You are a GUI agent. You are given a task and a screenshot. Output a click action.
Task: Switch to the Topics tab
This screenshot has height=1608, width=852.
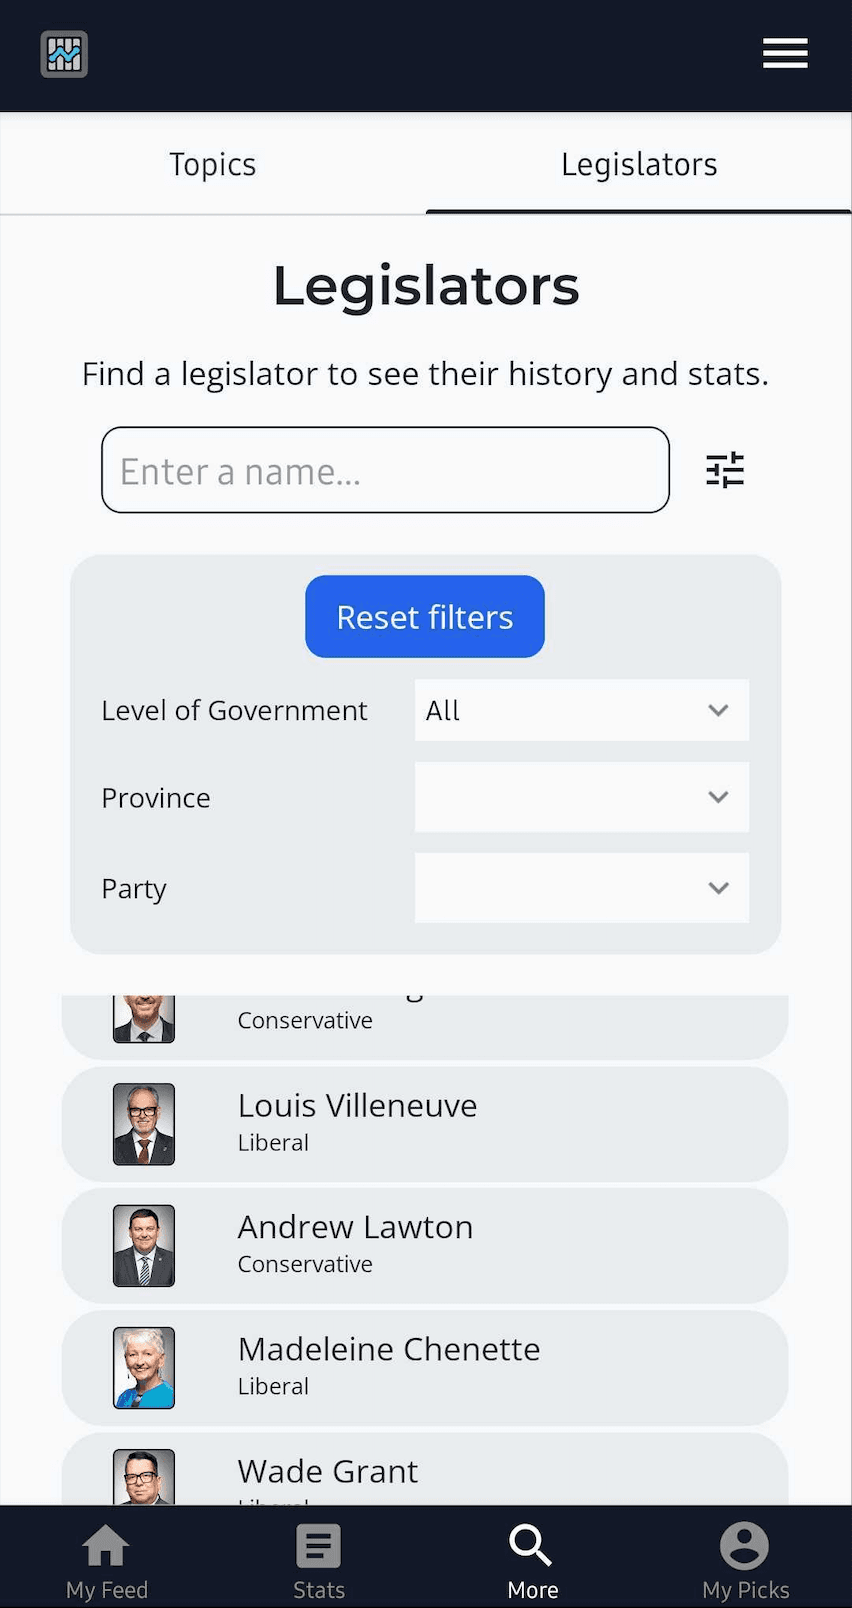[x=213, y=164]
